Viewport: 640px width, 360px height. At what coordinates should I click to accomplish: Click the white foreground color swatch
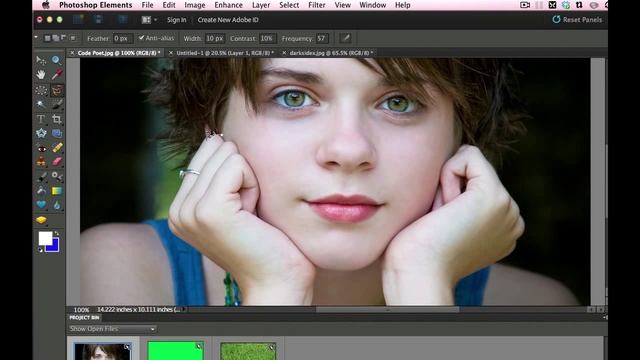[45, 238]
